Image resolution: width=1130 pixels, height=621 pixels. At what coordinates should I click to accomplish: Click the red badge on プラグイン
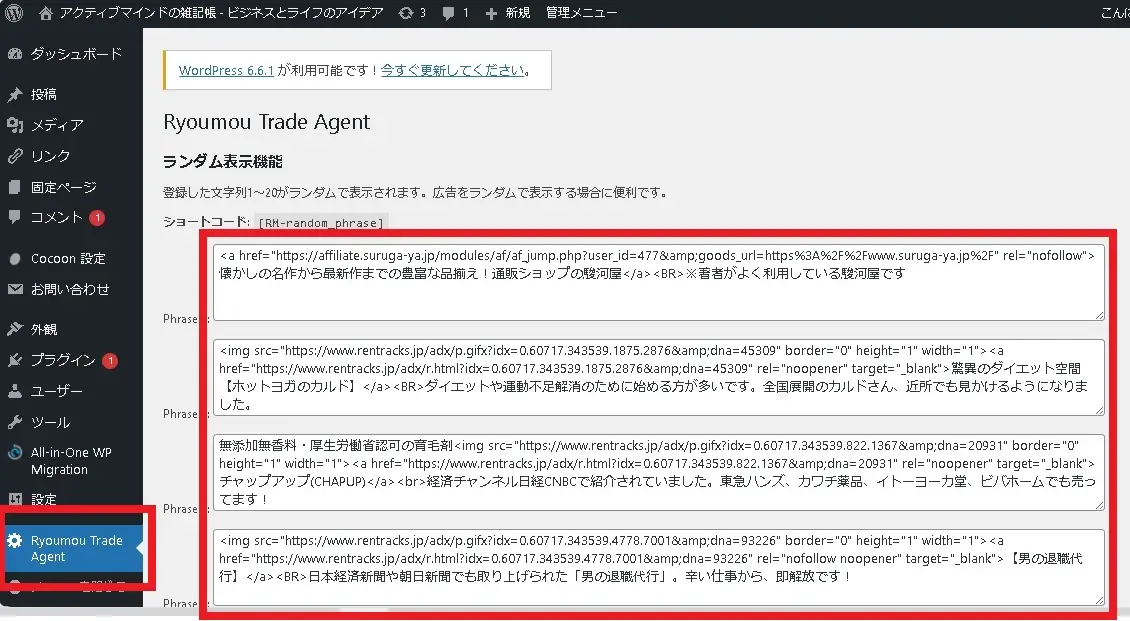110,361
